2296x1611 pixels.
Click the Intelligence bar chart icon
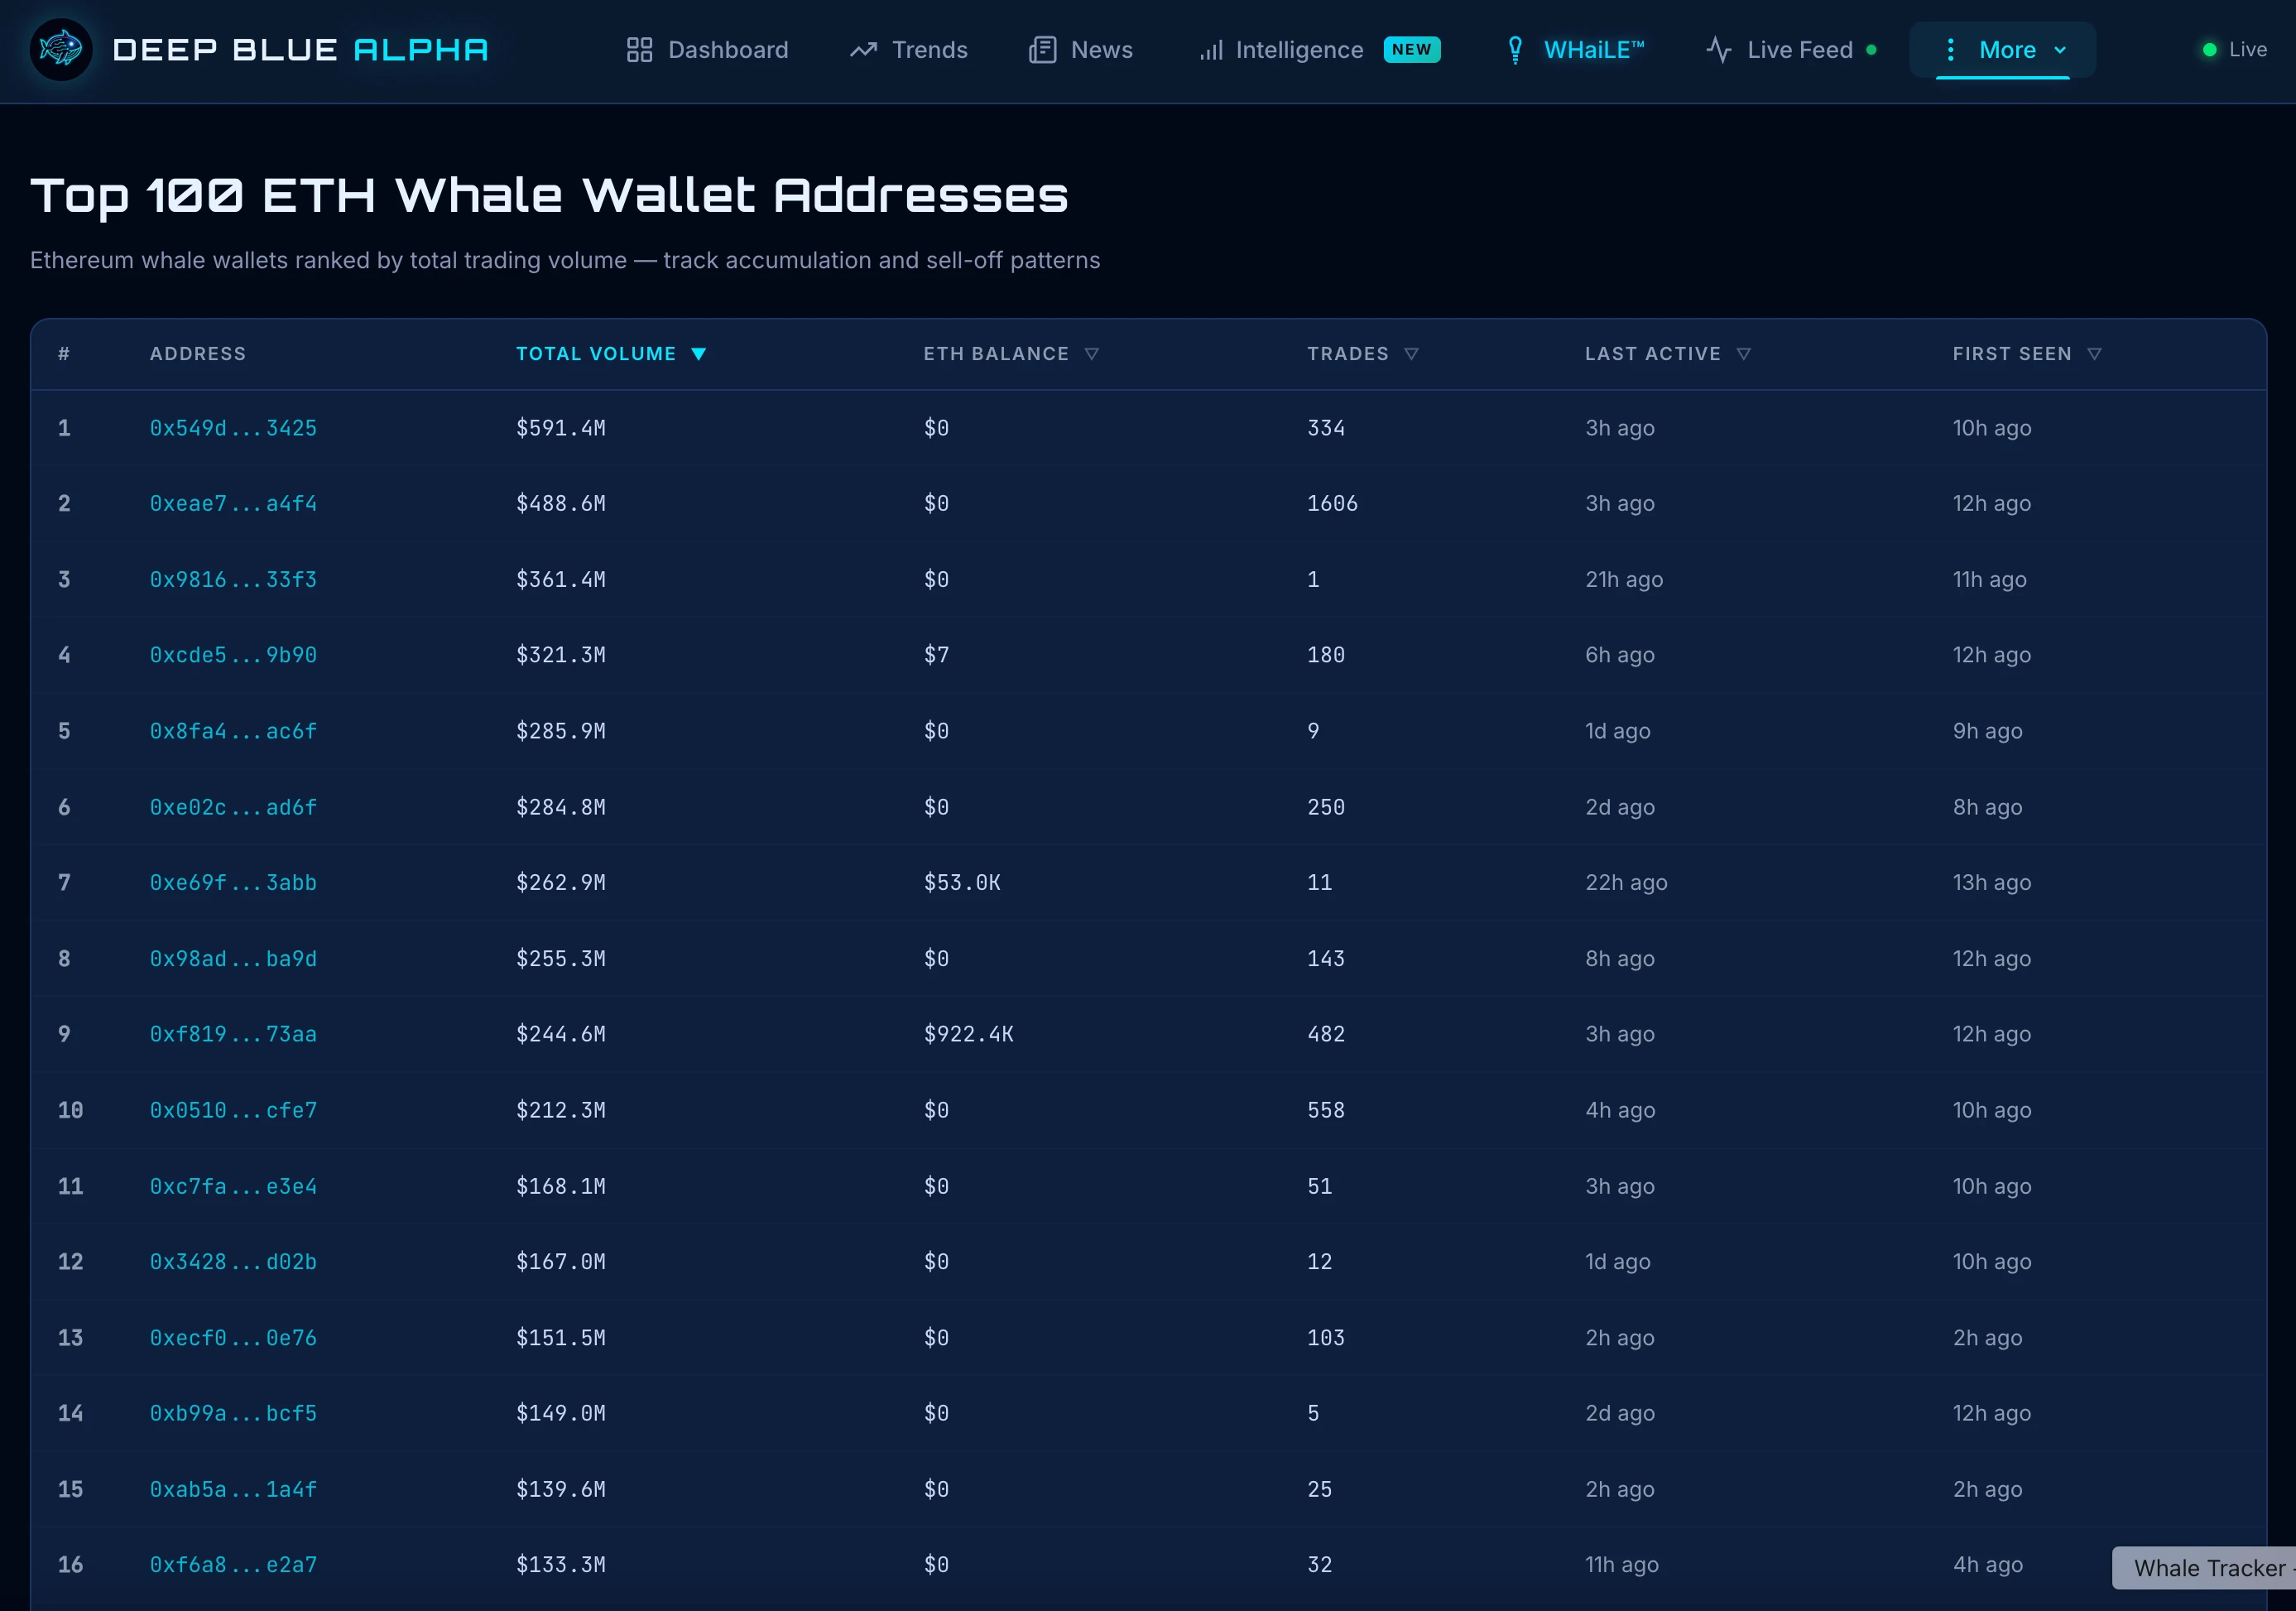click(1211, 50)
